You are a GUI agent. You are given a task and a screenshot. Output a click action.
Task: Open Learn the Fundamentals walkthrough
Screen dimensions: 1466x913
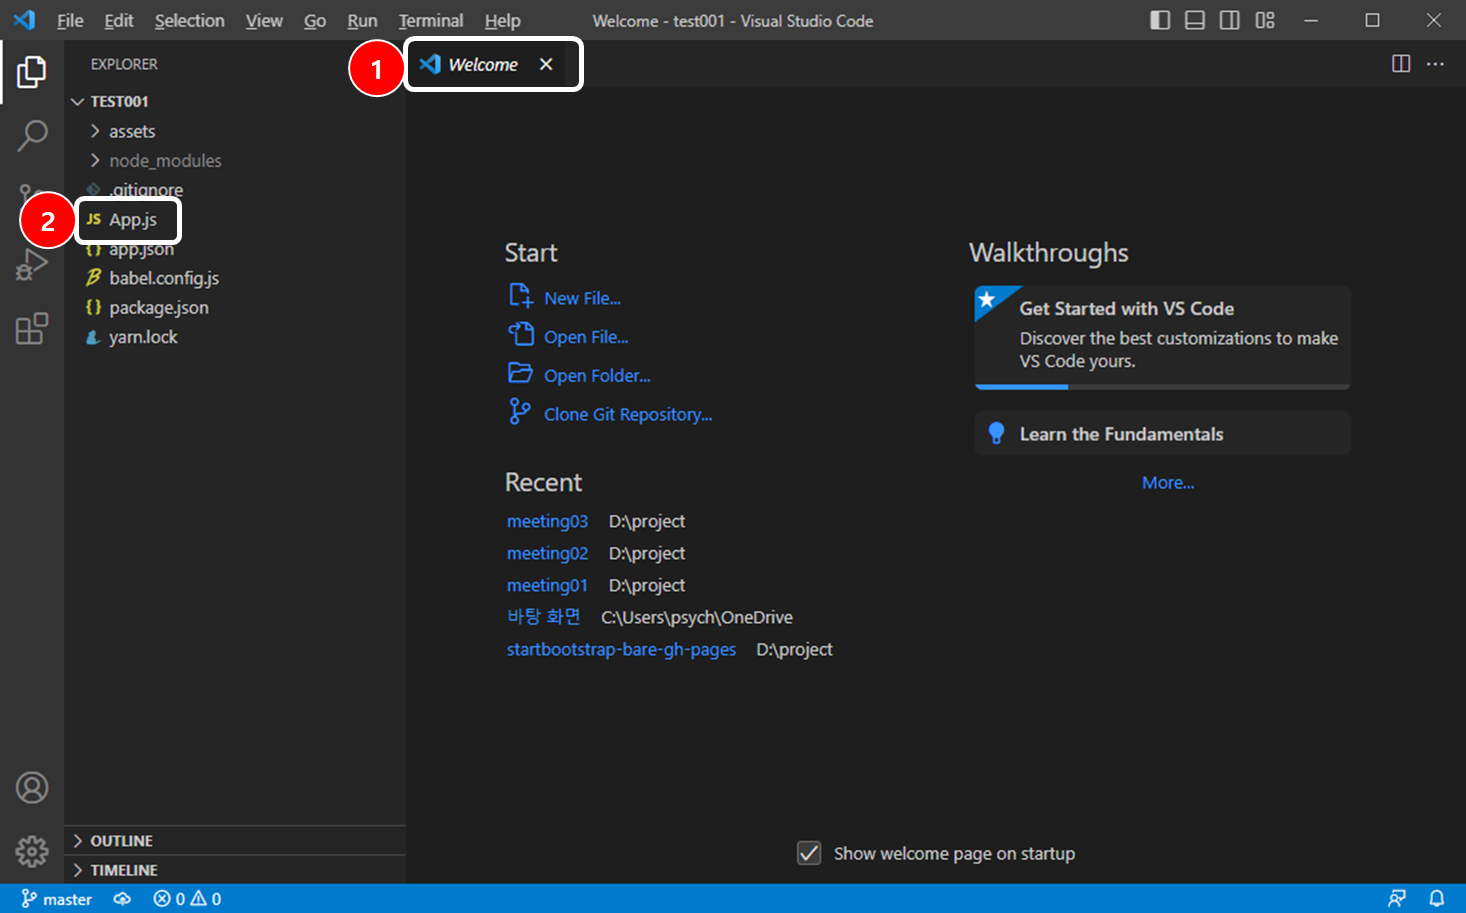1162,434
